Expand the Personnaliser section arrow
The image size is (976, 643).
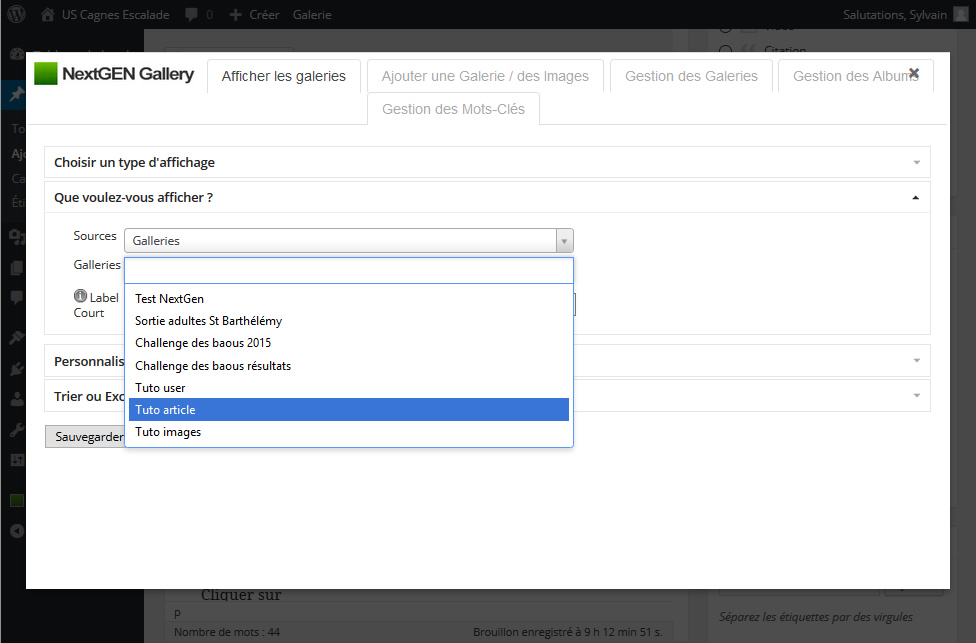point(916,361)
